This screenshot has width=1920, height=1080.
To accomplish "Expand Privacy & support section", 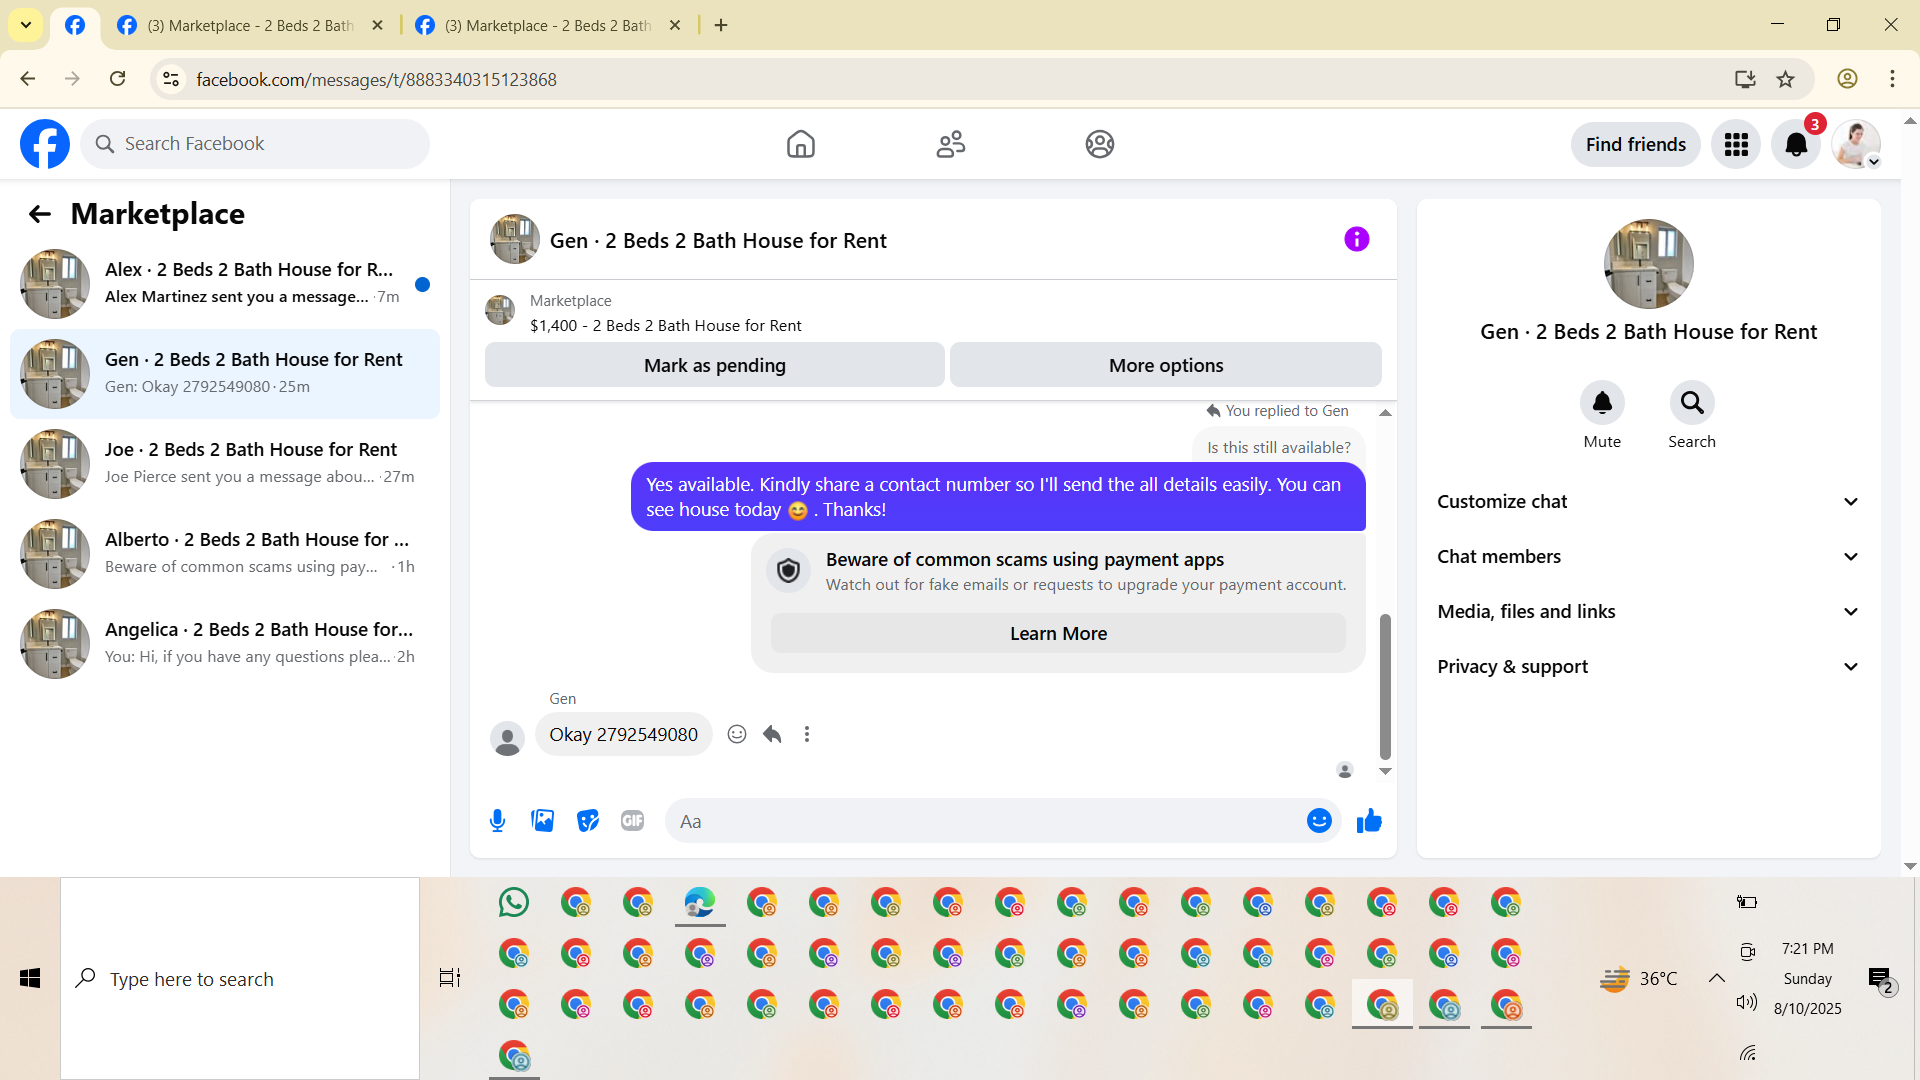I will [1648, 667].
